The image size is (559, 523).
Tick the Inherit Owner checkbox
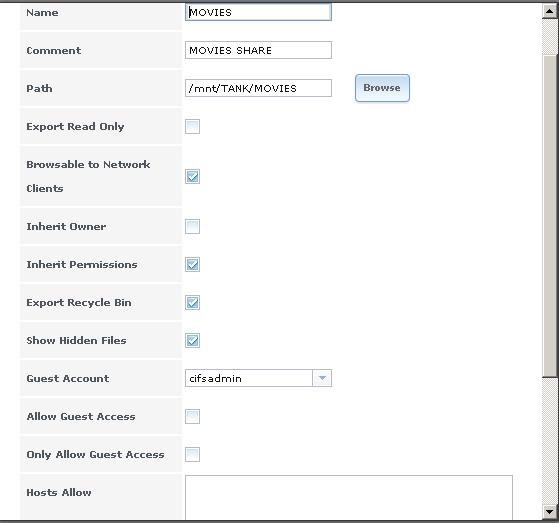click(x=193, y=226)
